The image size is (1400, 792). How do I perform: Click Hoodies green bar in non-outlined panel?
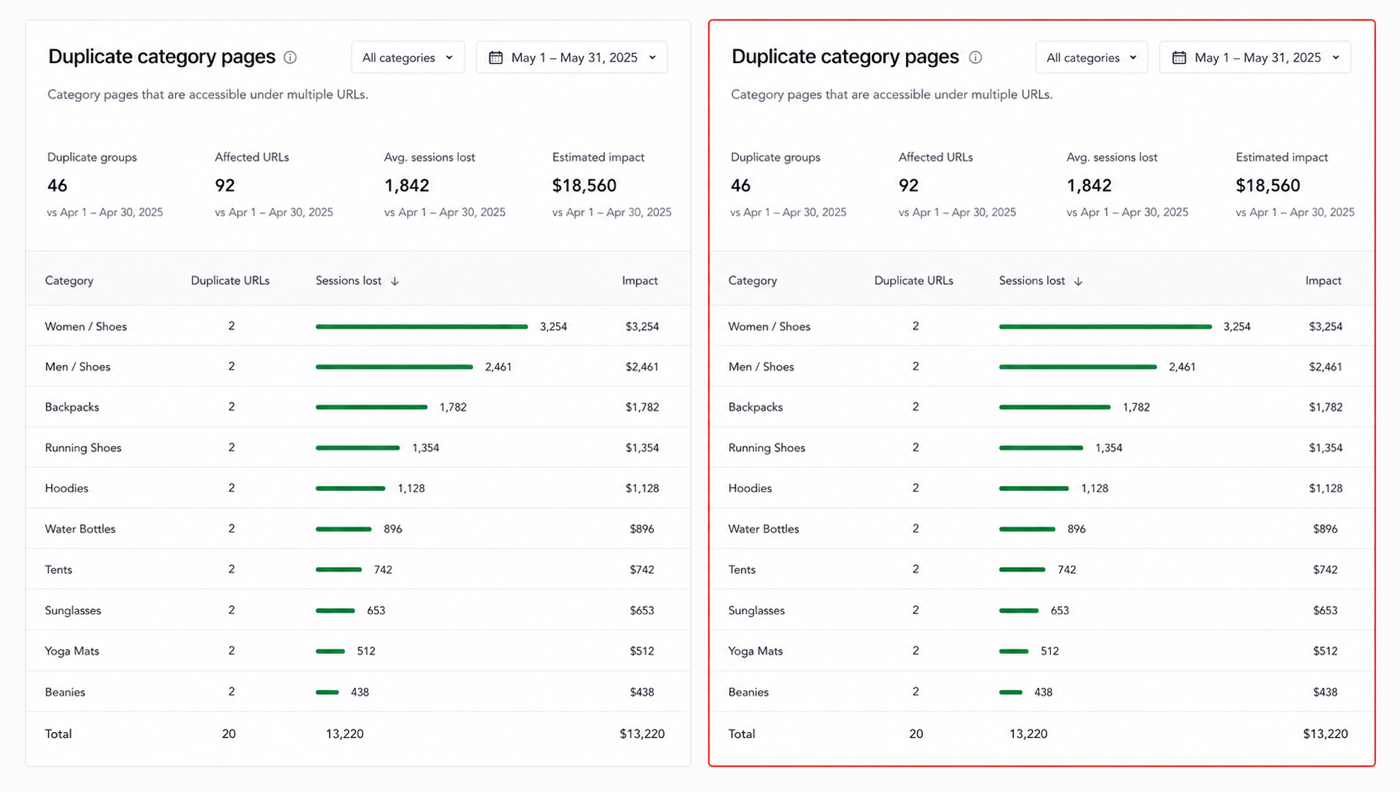click(350, 488)
